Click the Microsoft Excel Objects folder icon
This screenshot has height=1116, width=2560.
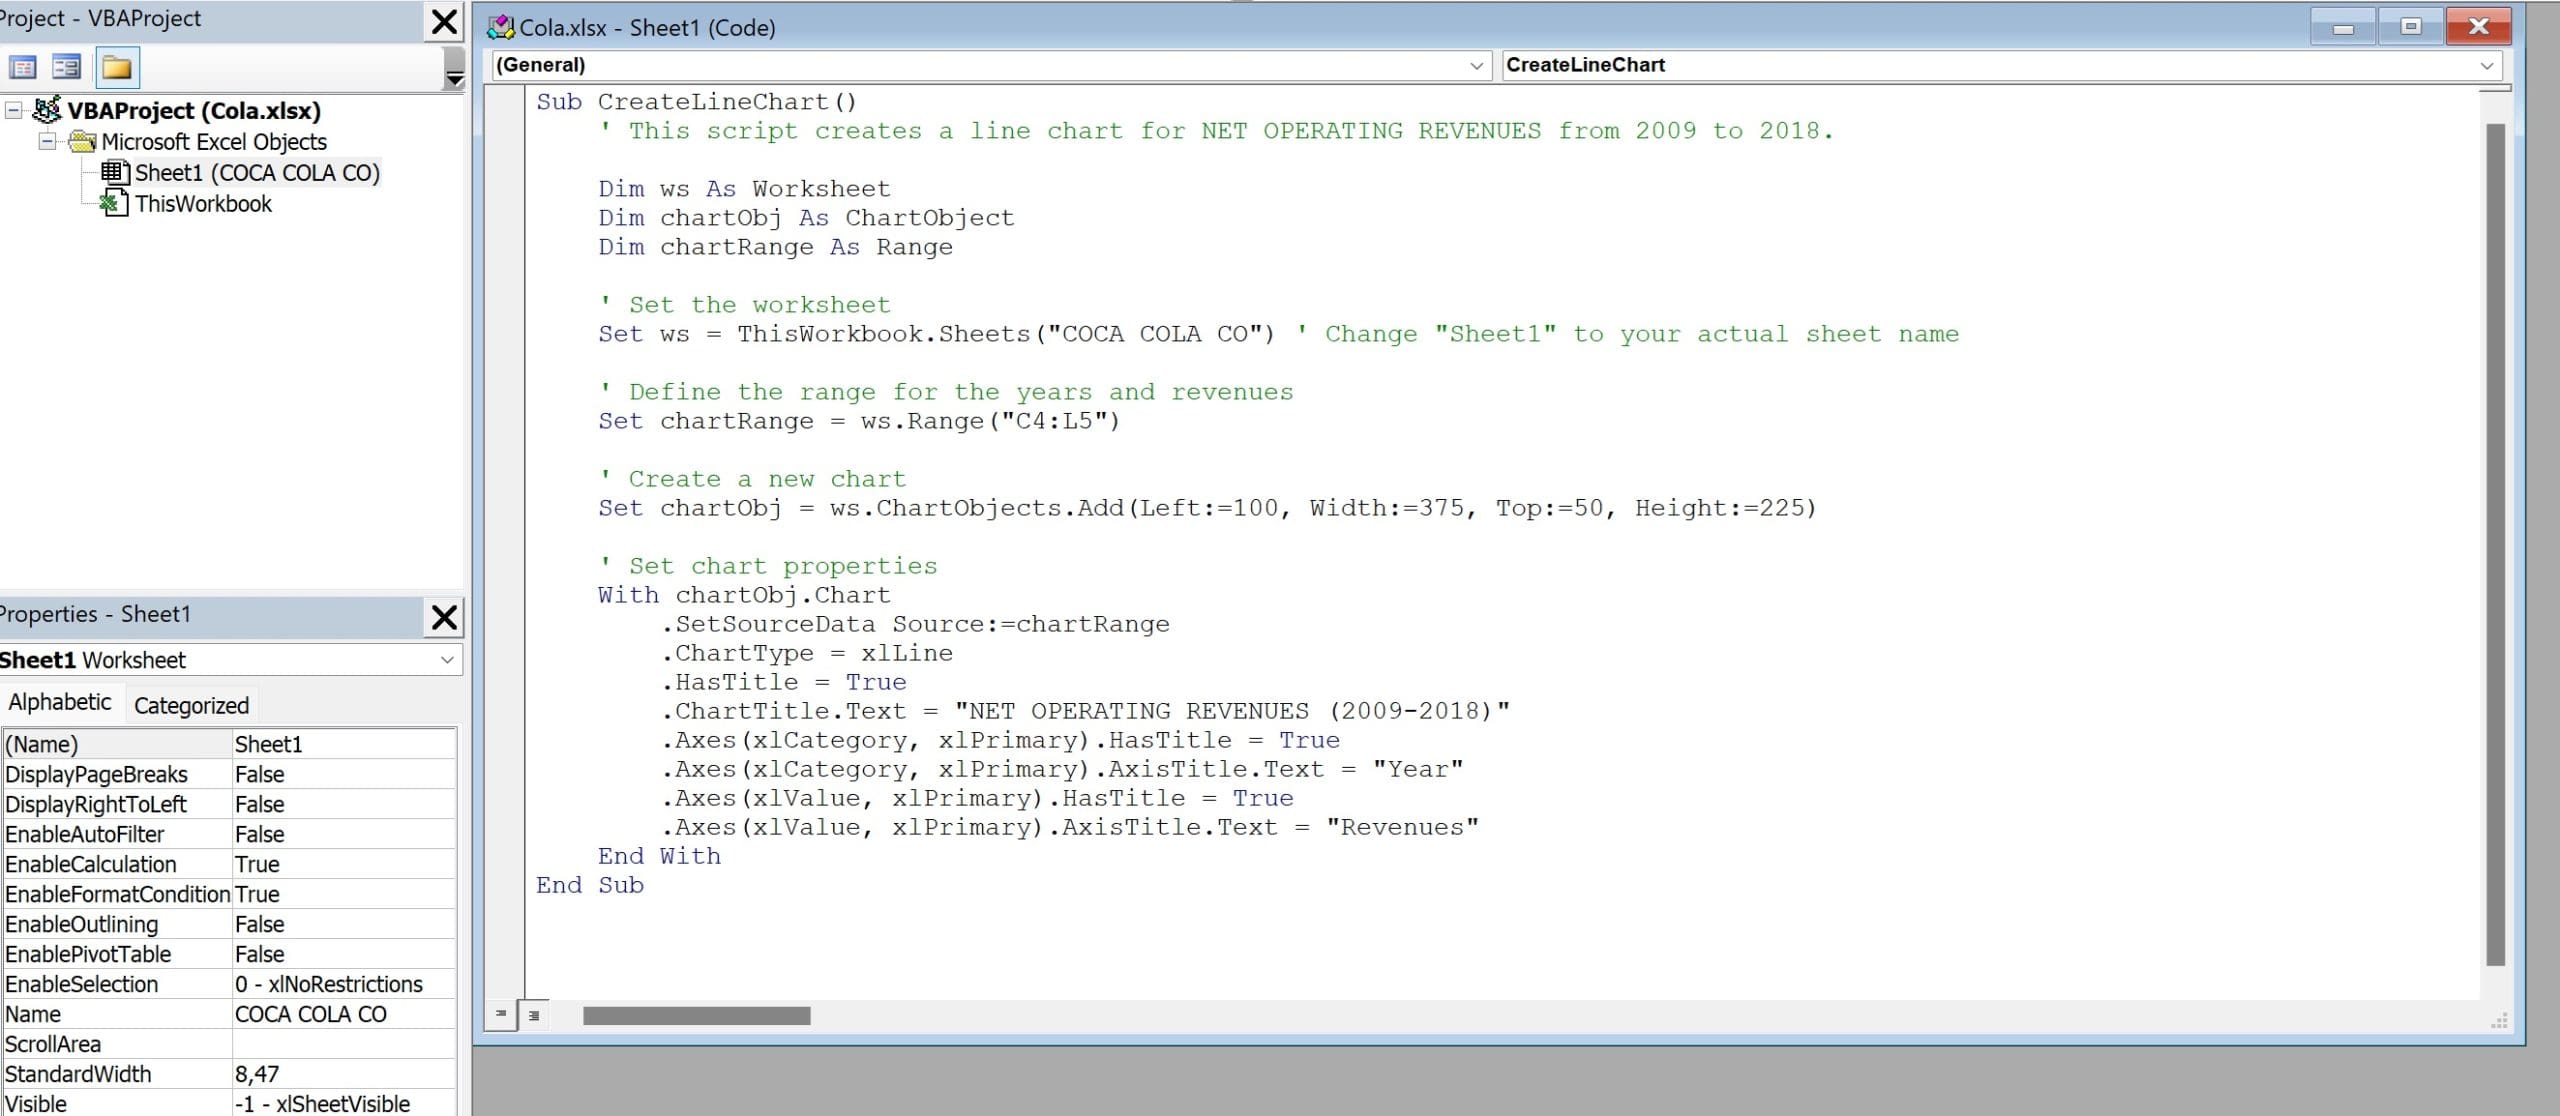coord(82,141)
